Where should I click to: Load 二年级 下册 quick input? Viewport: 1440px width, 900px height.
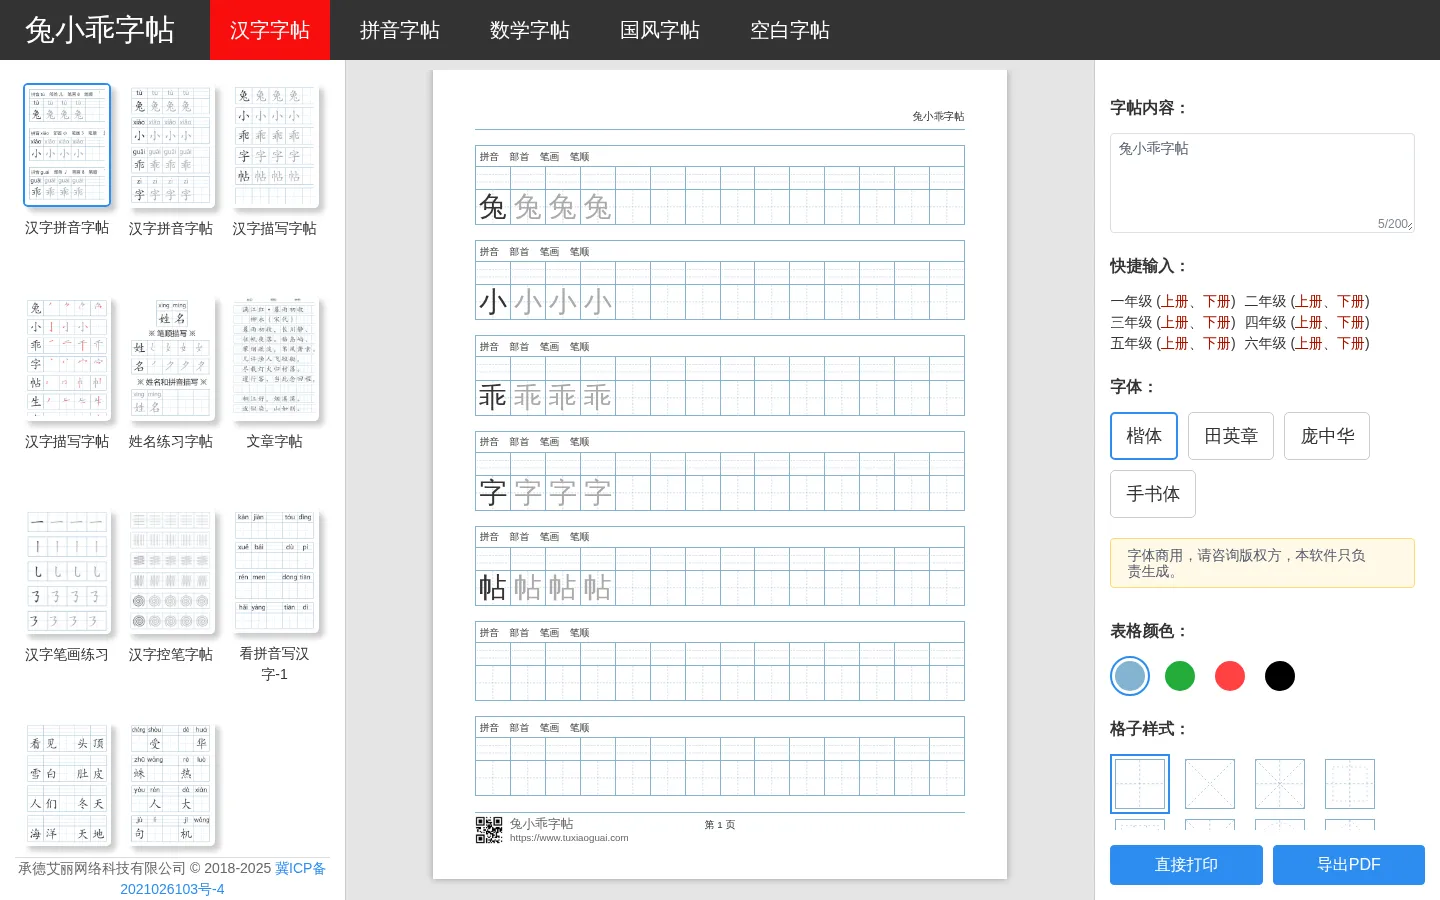(x=1351, y=301)
